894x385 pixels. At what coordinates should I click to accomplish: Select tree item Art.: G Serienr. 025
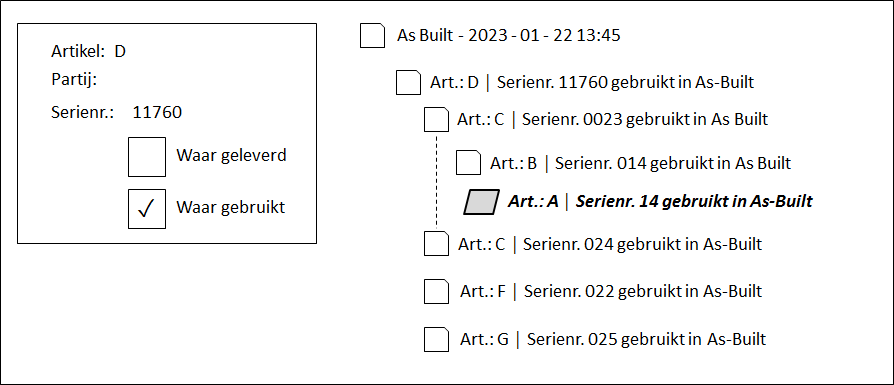pos(613,339)
